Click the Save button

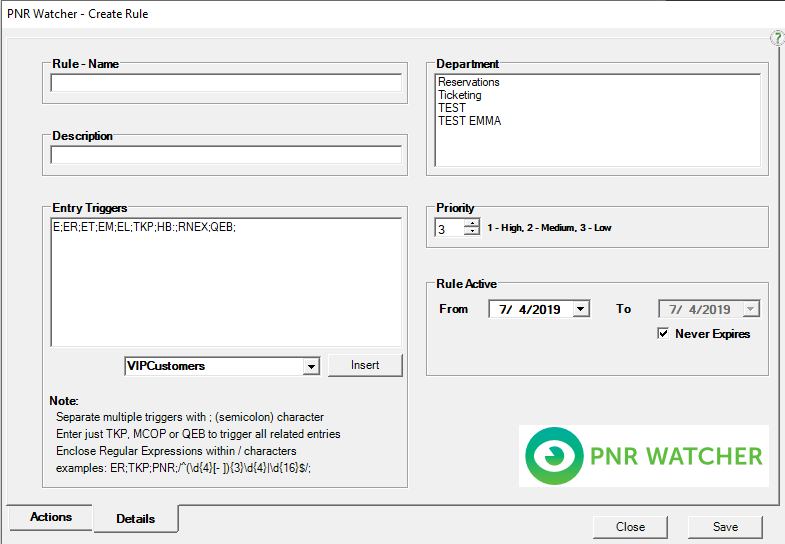(x=725, y=527)
